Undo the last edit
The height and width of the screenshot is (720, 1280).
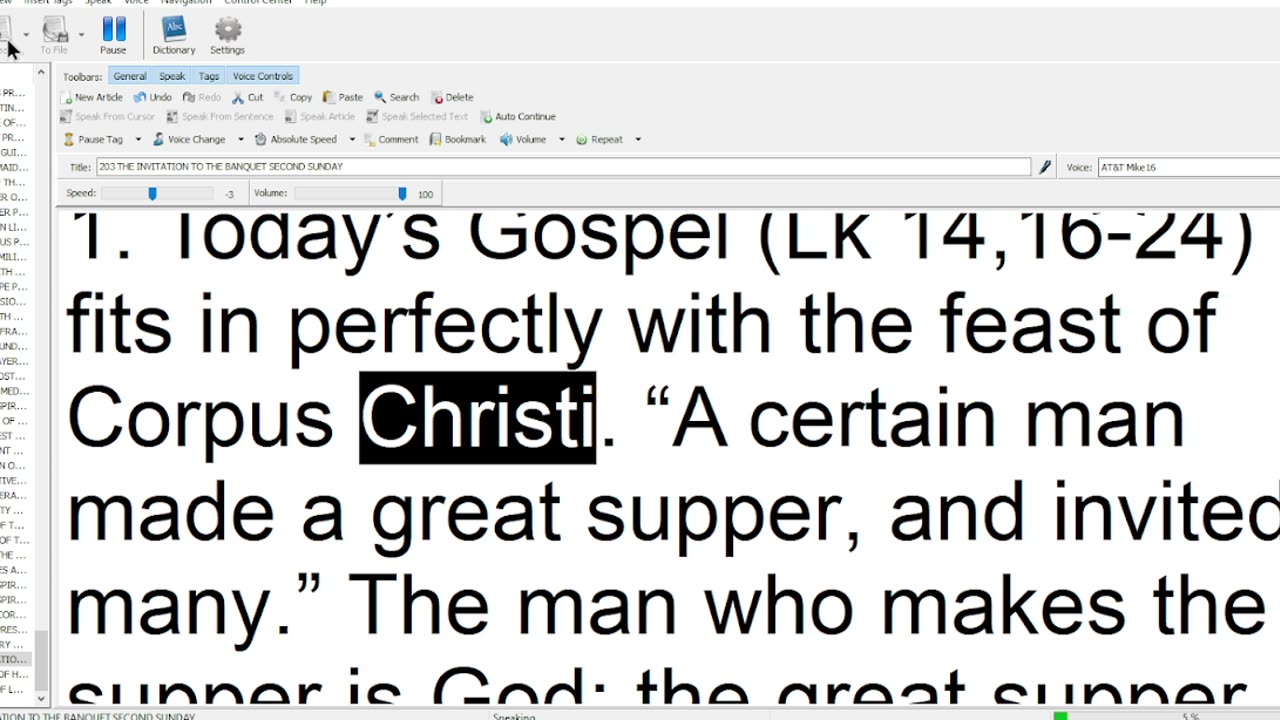(153, 97)
